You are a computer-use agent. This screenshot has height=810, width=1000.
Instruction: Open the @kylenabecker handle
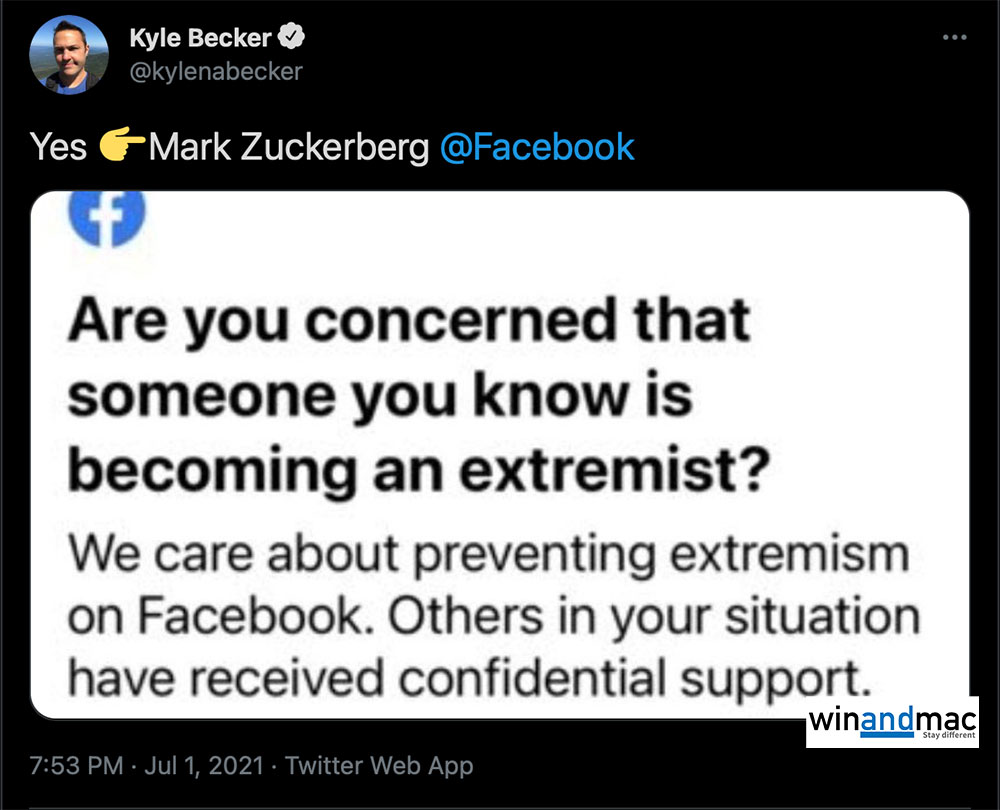(215, 71)
